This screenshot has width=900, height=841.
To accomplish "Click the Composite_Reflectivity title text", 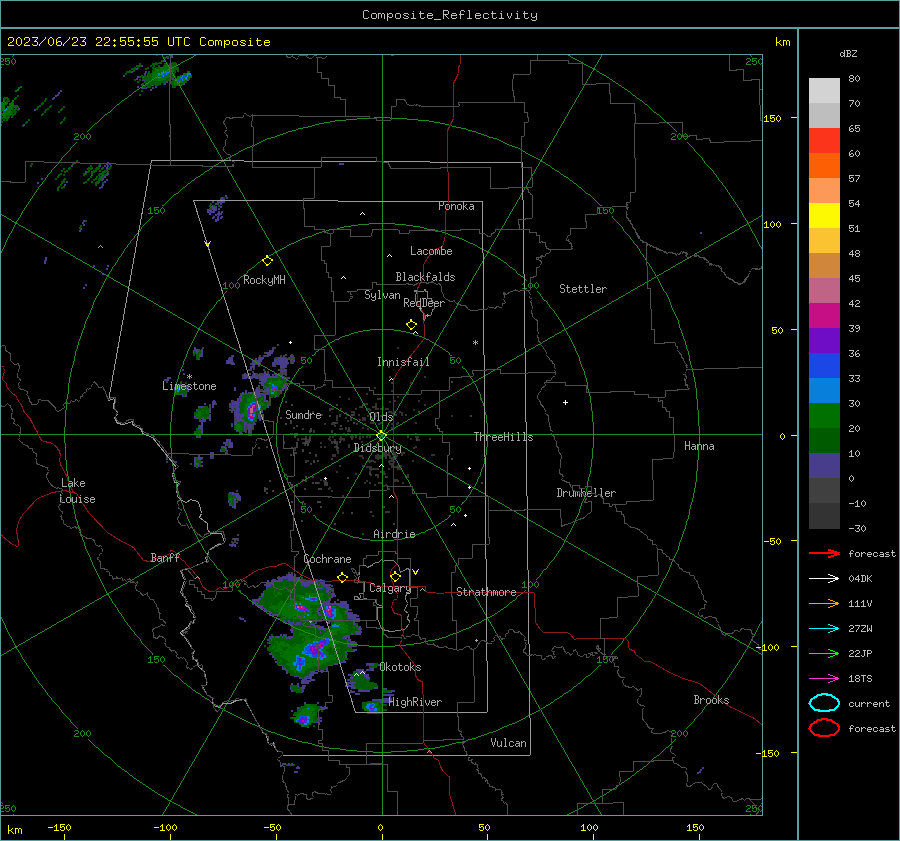I will (449, 15).
